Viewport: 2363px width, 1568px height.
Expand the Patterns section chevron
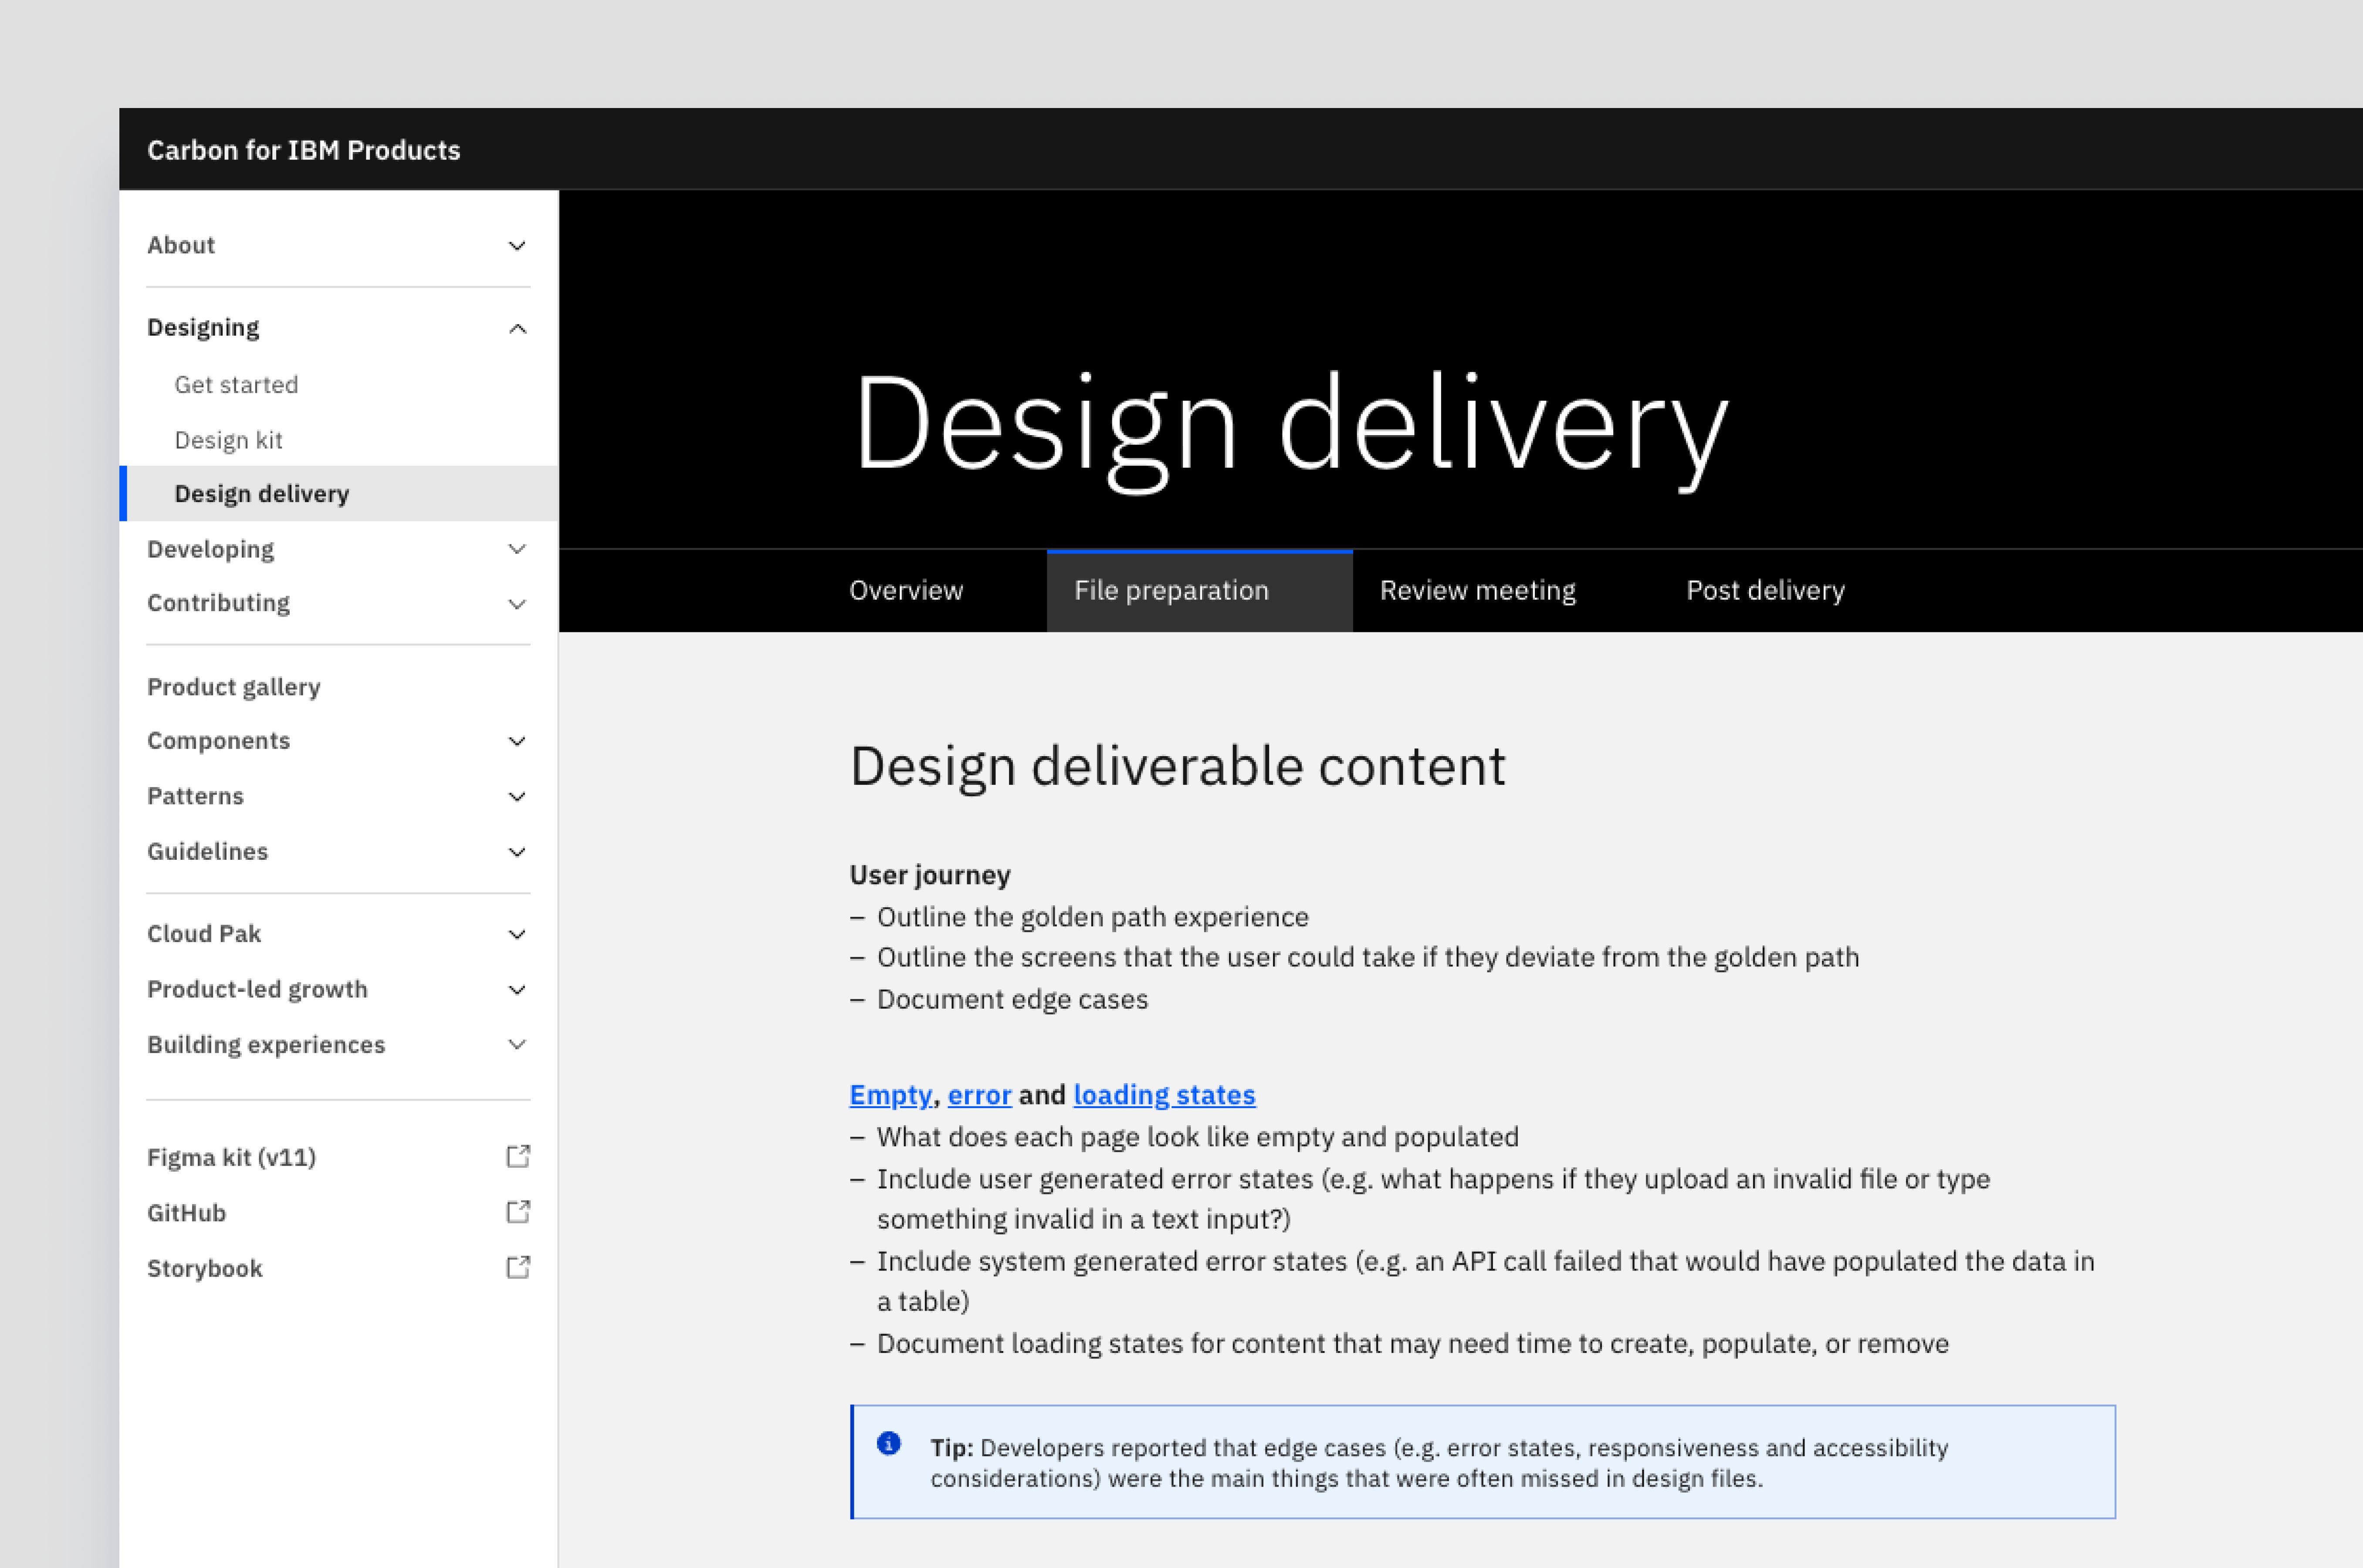pyautogui.click(x=517, y=797)
